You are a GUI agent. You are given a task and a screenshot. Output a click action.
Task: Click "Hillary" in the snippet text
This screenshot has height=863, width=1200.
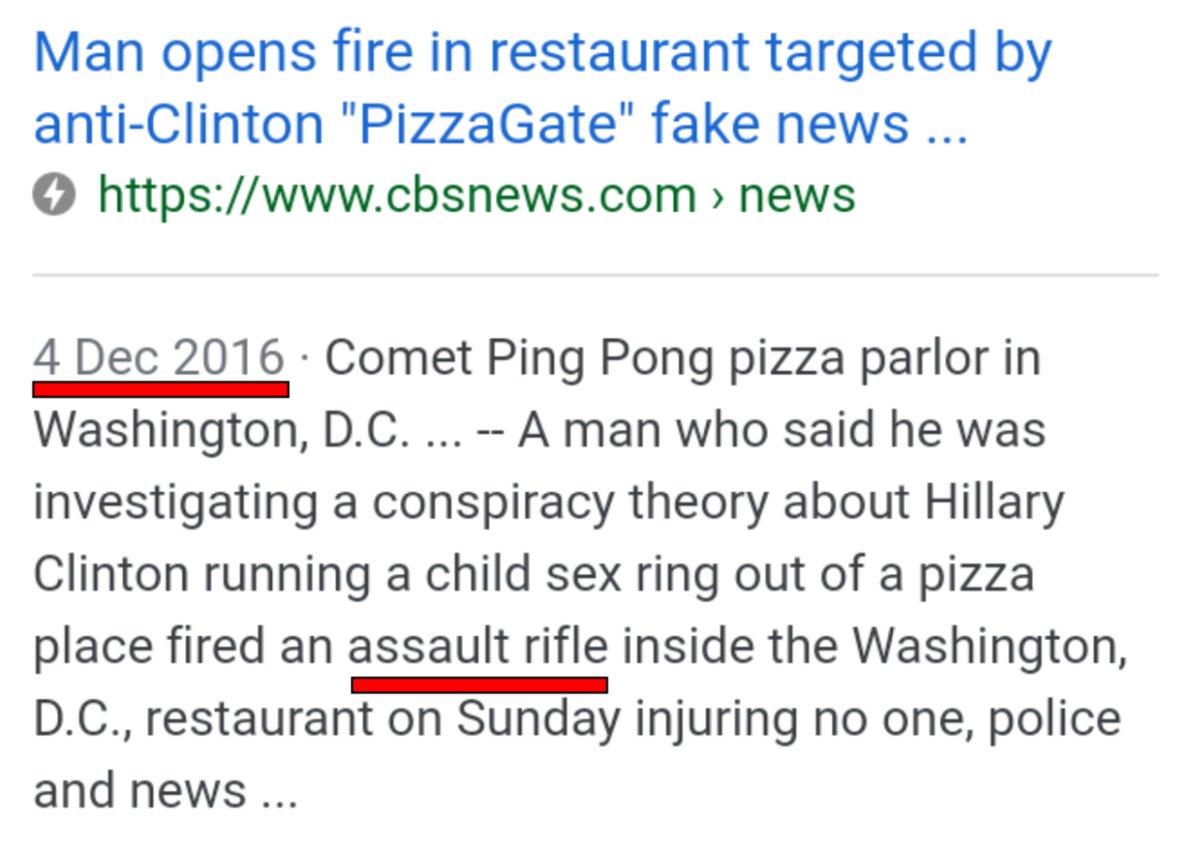click(x=993, y=504)
